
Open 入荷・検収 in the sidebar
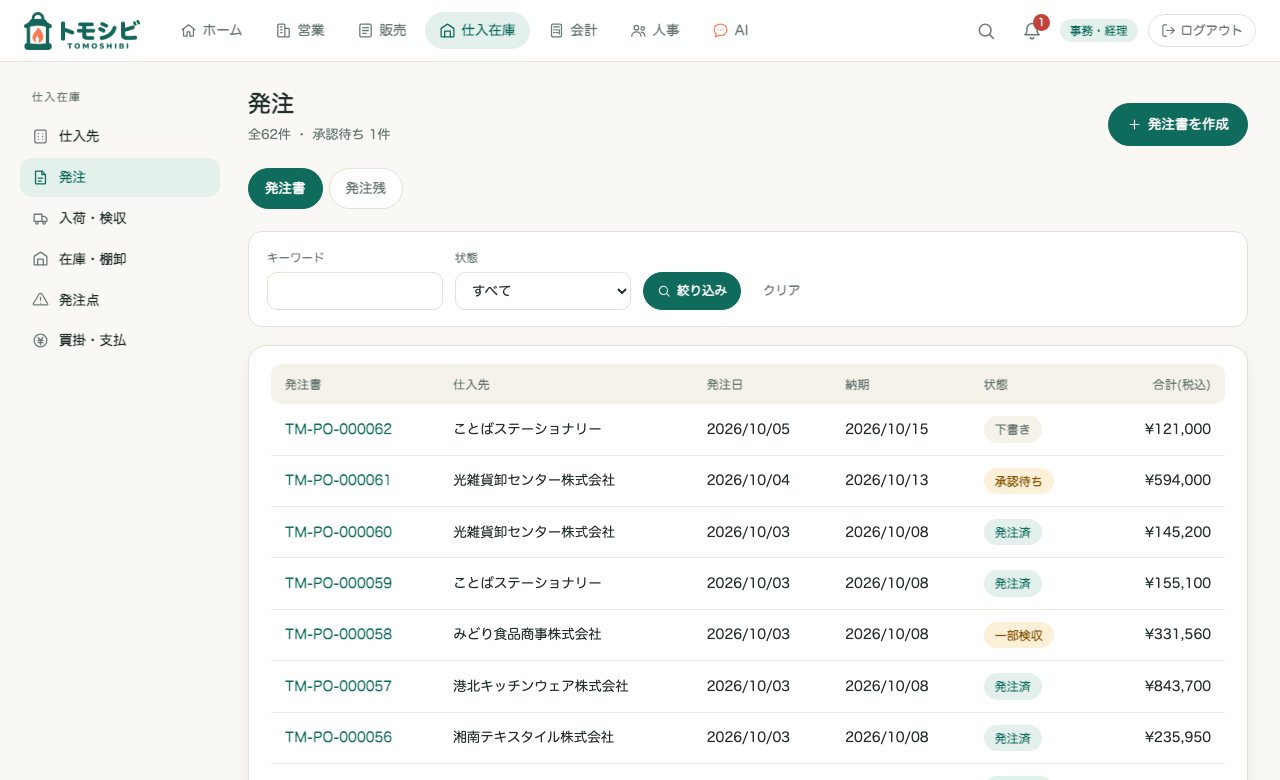coord(120,218)
